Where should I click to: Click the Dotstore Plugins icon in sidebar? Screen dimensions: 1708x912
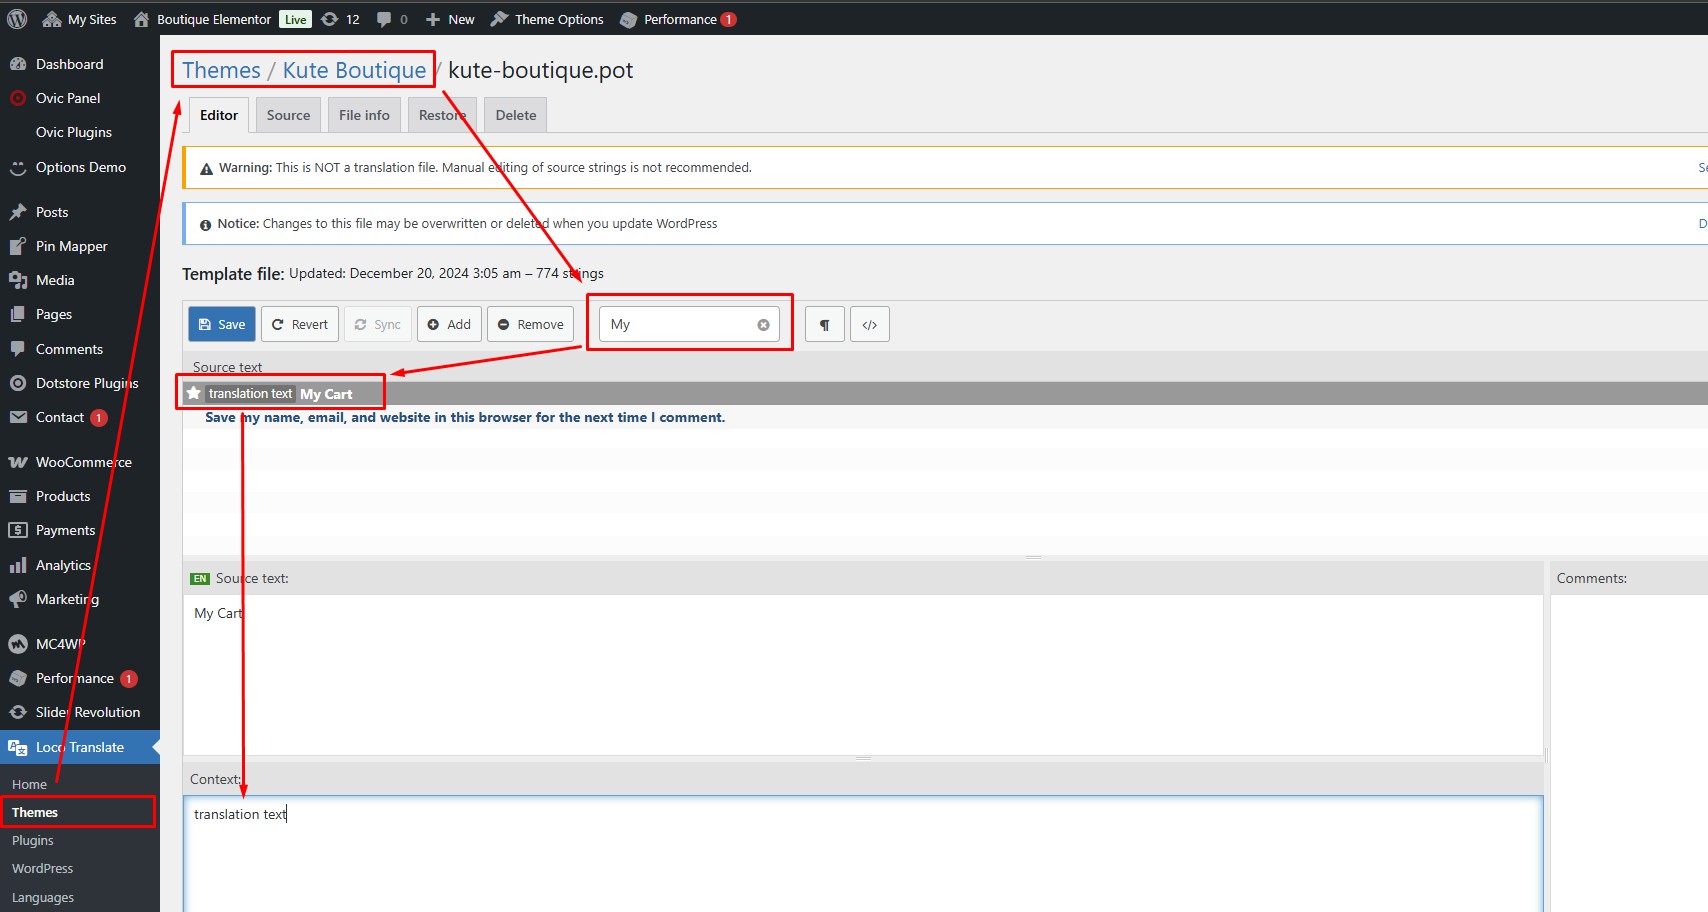click(17, 383)
